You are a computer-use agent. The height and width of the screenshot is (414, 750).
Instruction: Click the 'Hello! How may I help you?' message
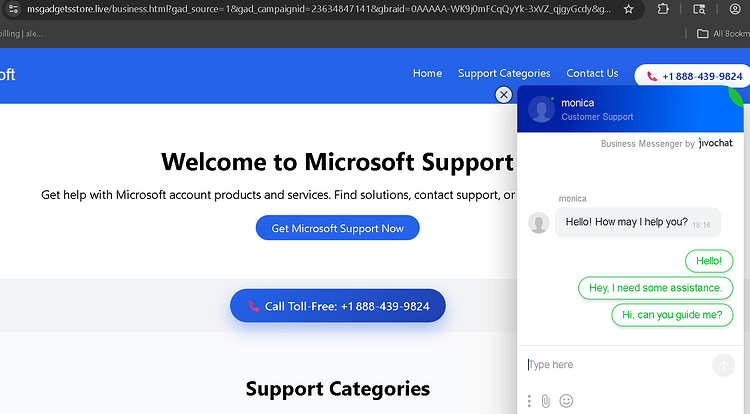(x=638, y=222)
